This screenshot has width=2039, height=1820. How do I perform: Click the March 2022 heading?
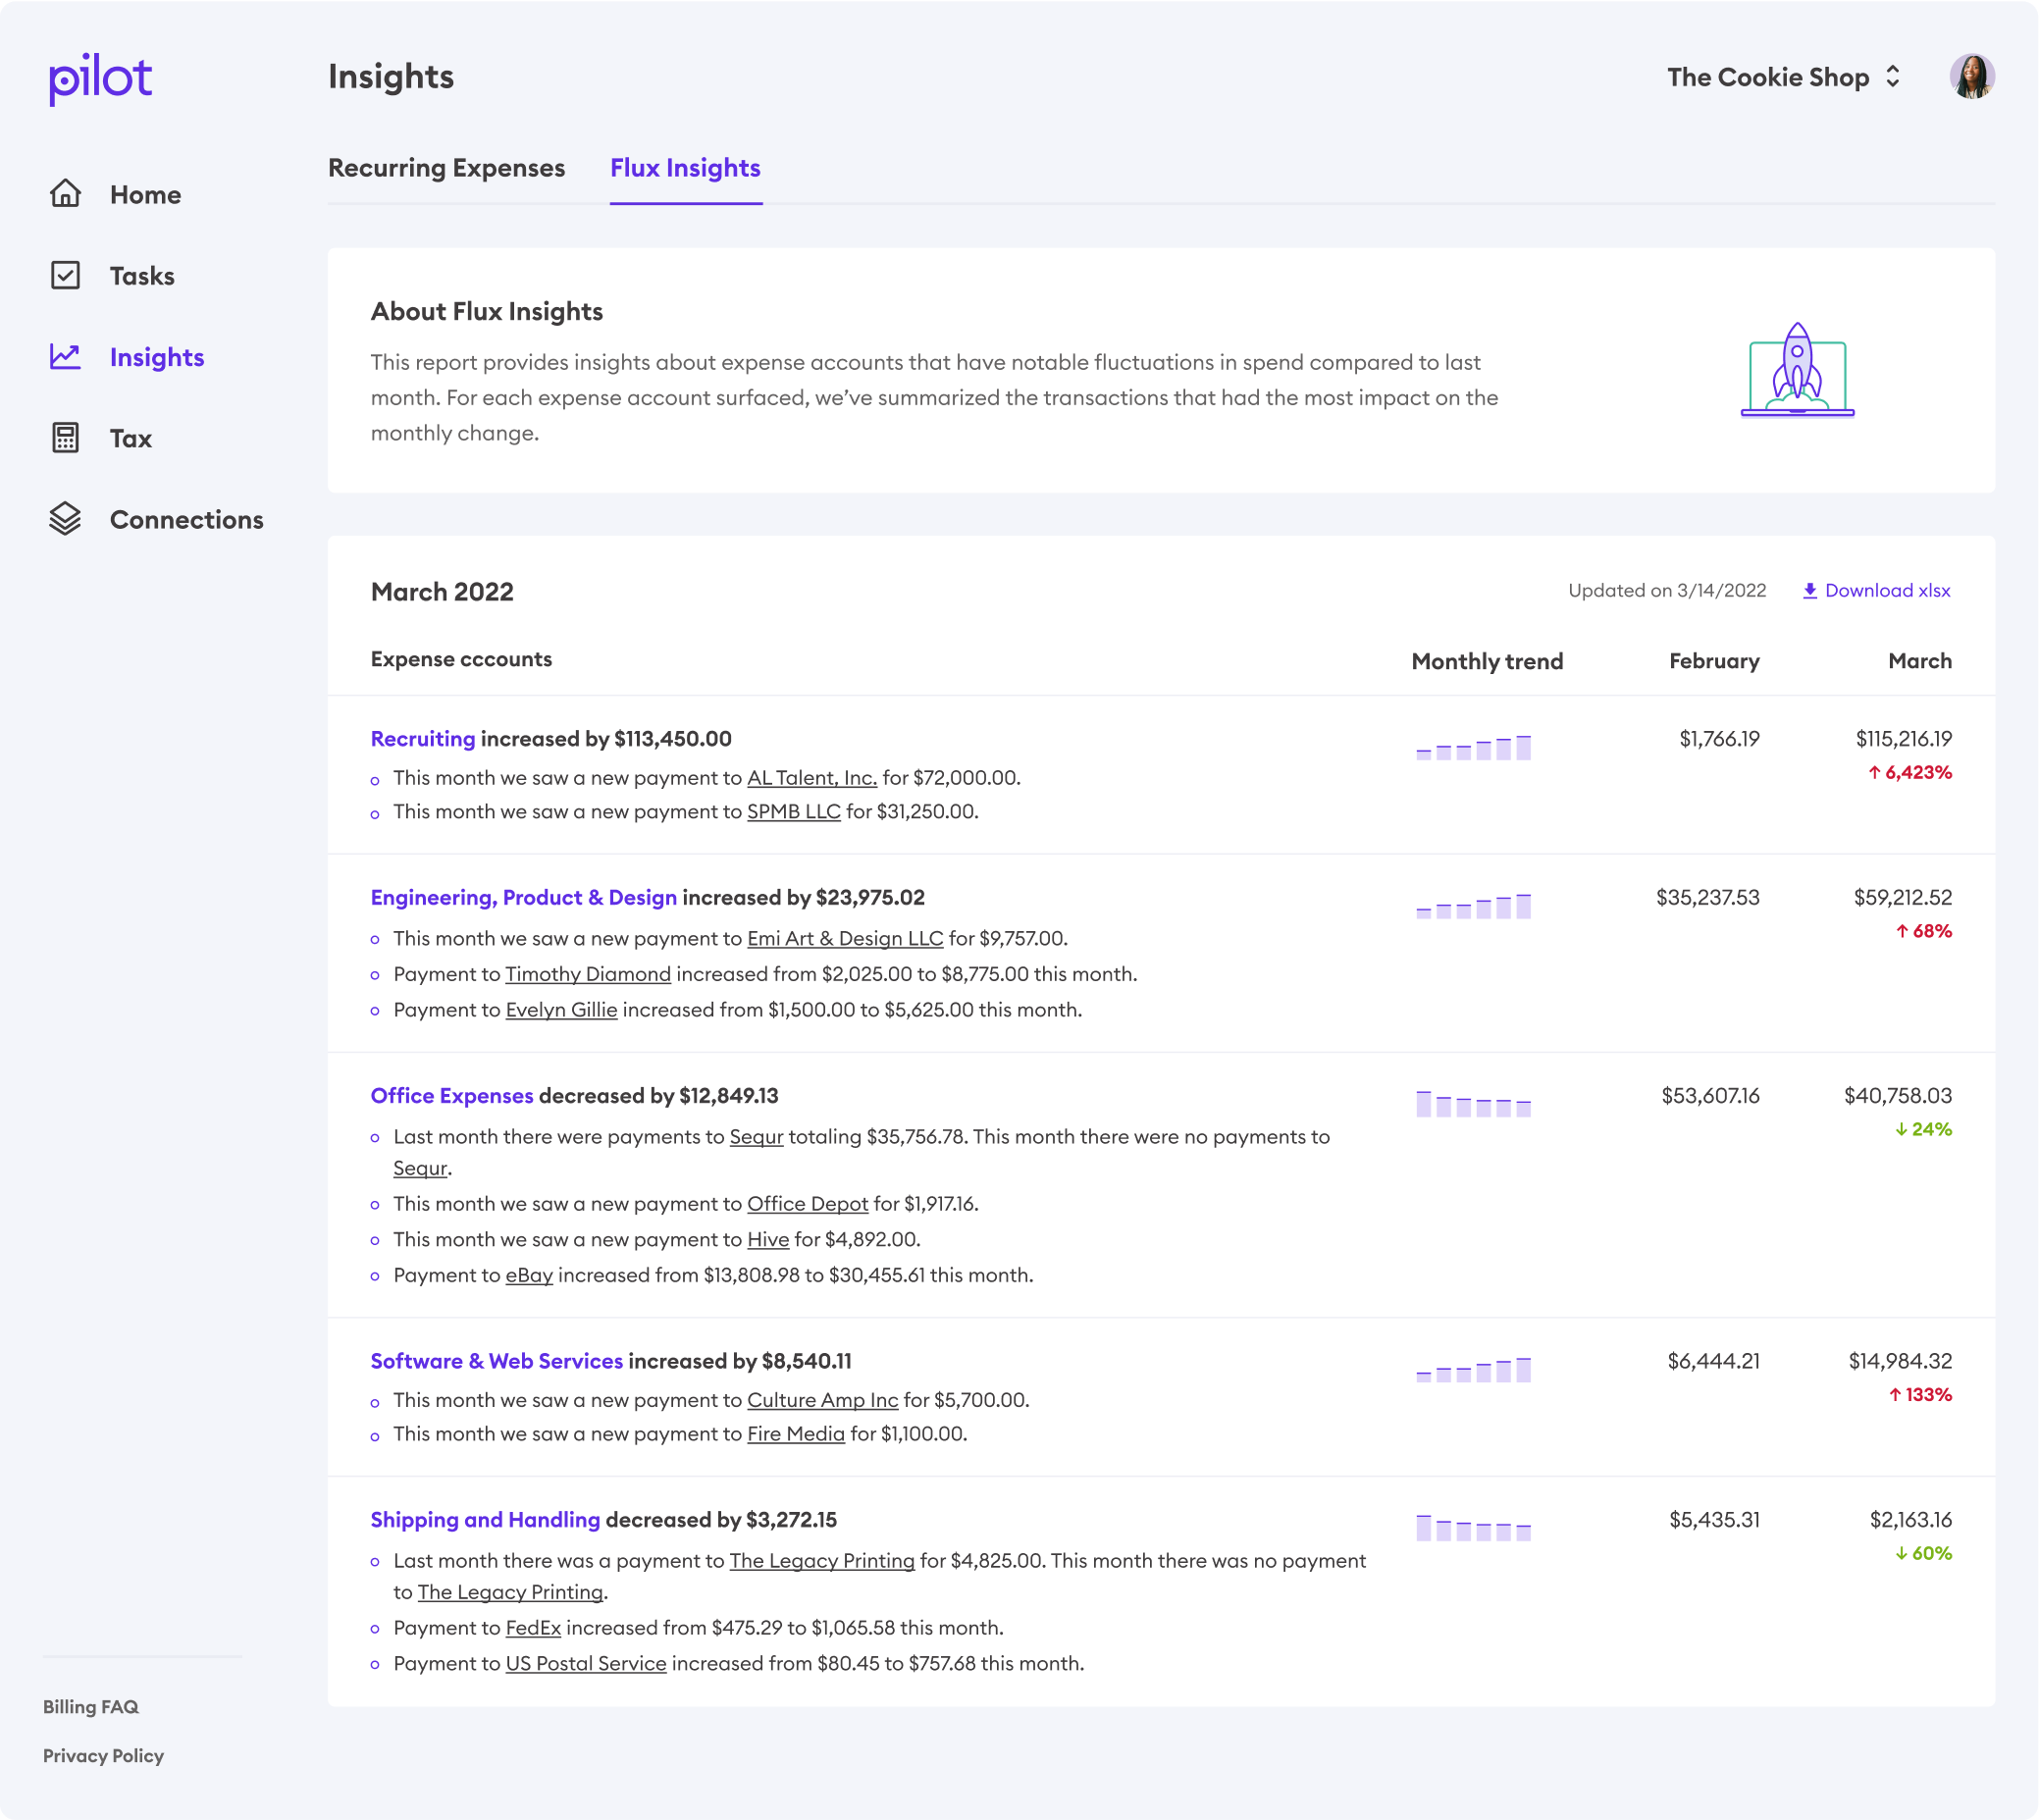[442, 592]
